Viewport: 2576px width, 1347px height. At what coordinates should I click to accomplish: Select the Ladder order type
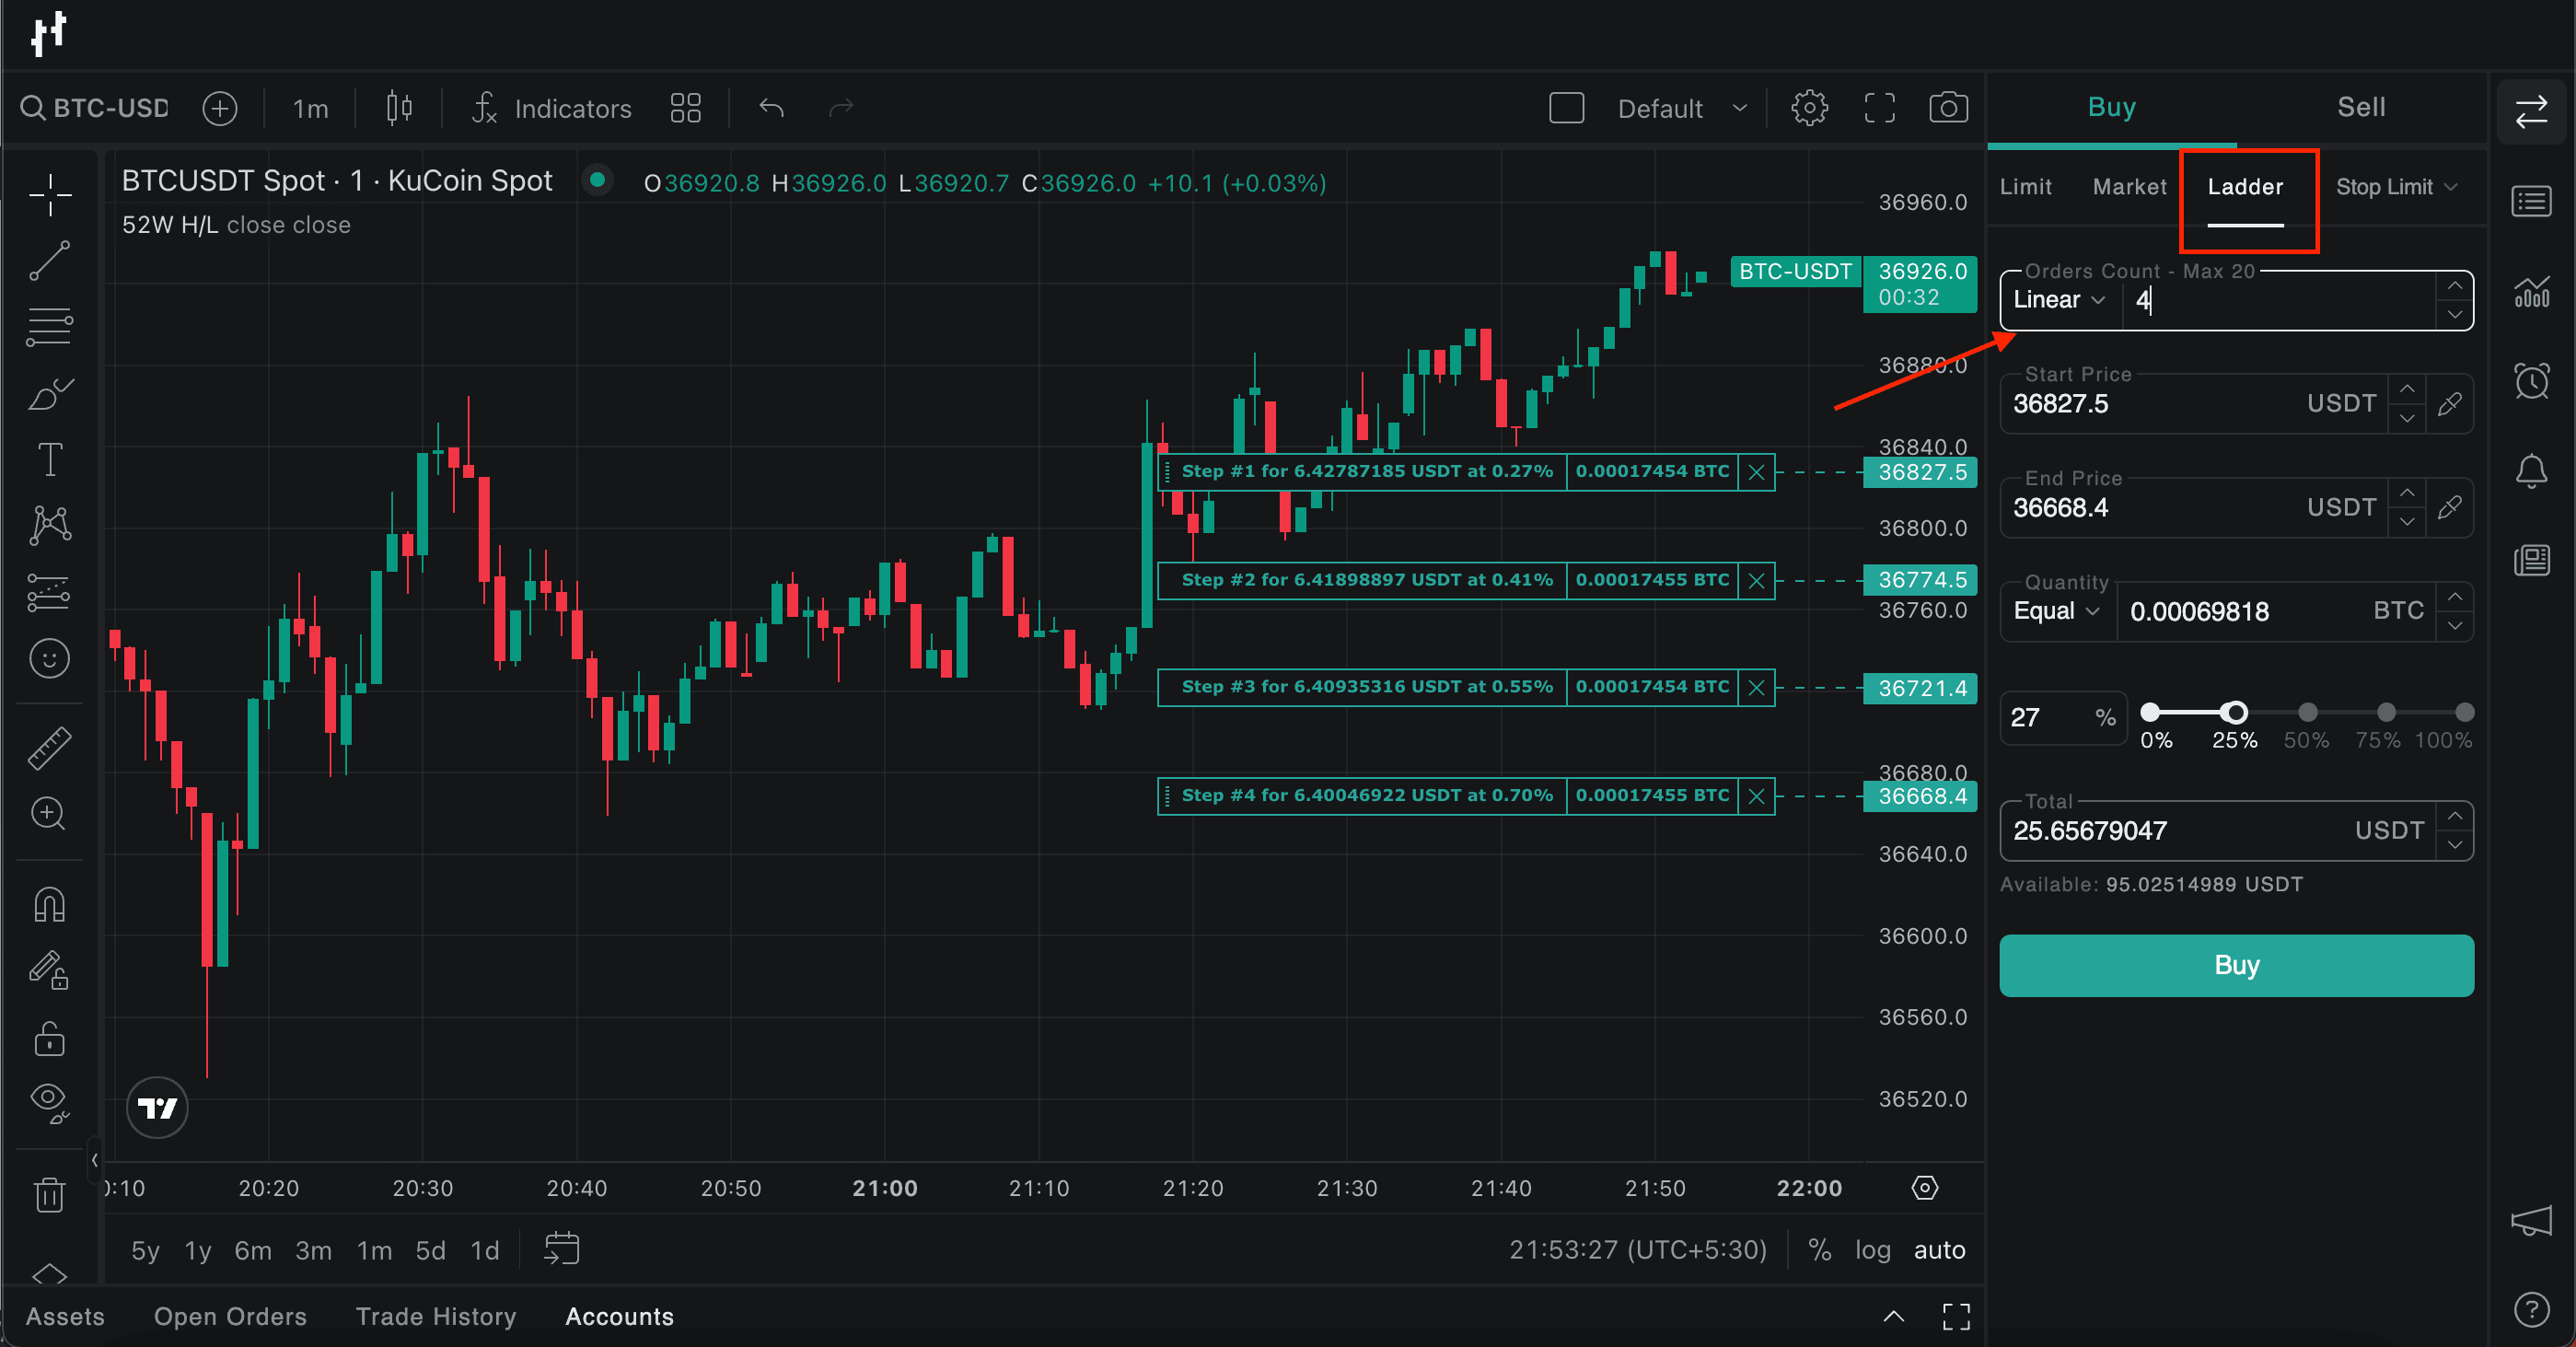coord(2245,187)
